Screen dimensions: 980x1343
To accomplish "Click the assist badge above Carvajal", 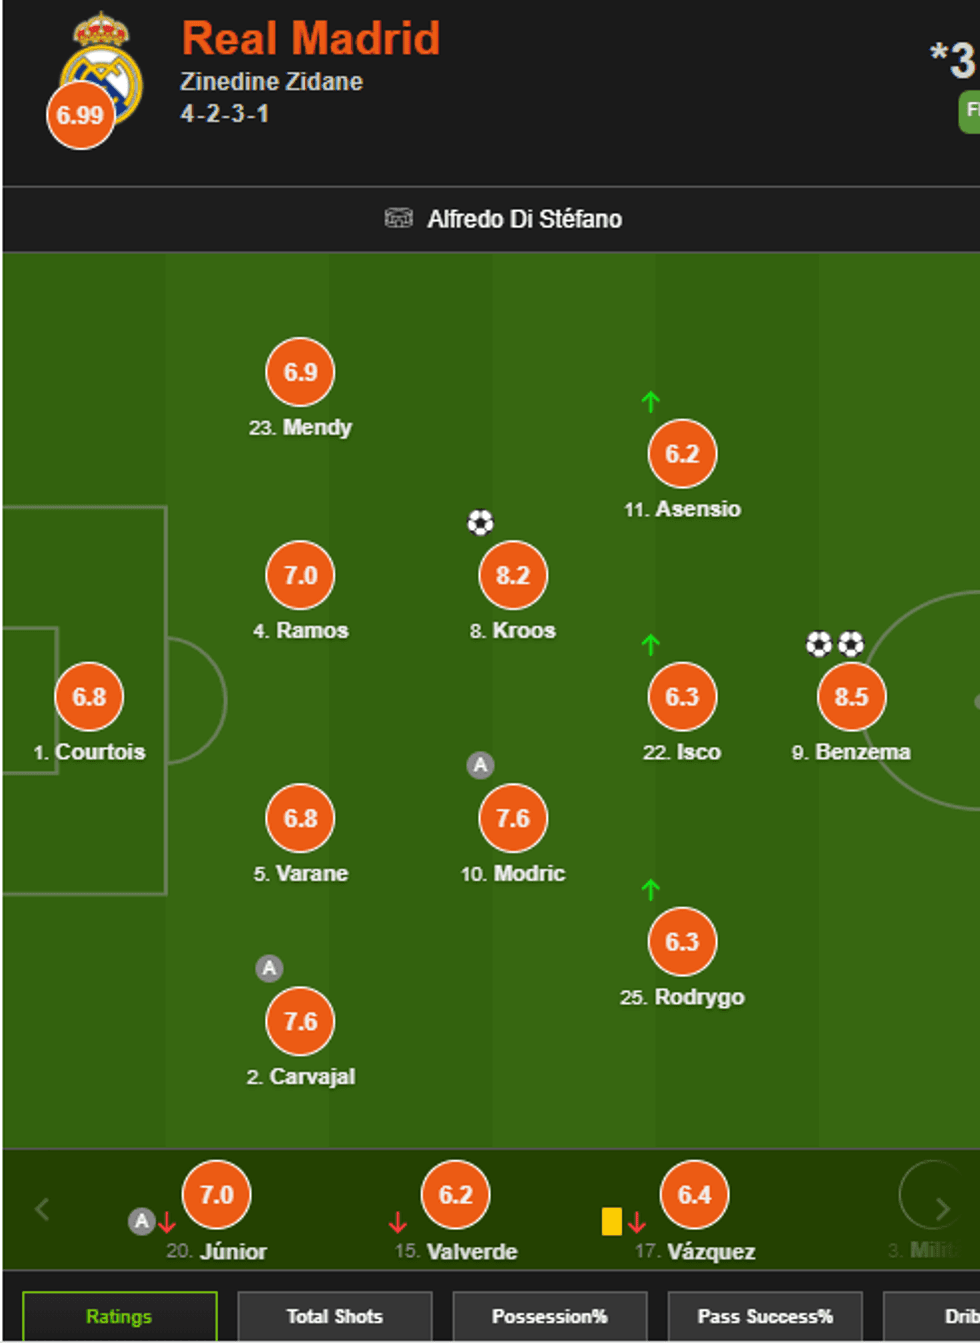I will click(x=269, y=968).
